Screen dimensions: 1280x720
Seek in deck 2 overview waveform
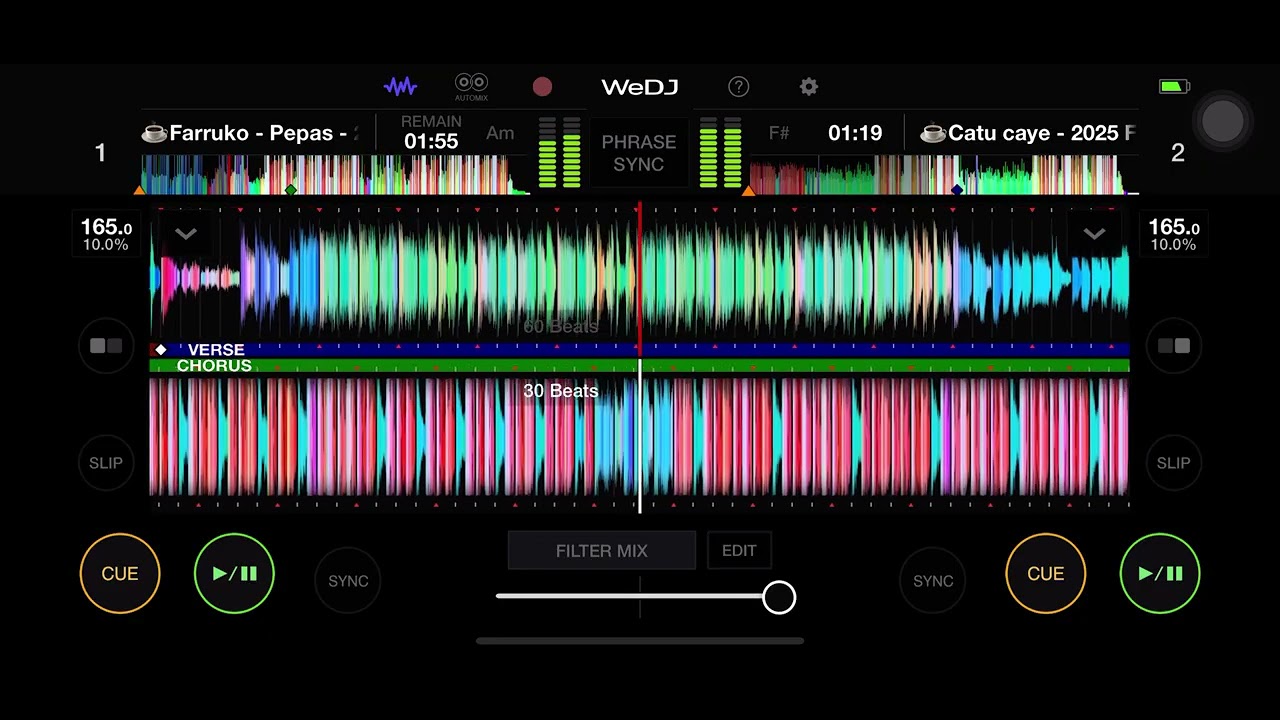943,175
